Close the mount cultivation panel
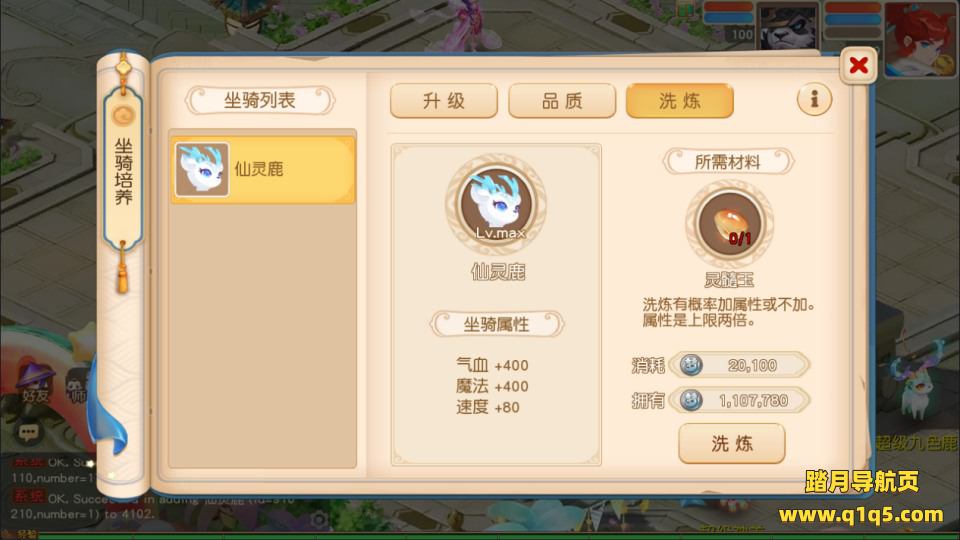The width and height of the screenshot is (960, 540). (858, 65)
